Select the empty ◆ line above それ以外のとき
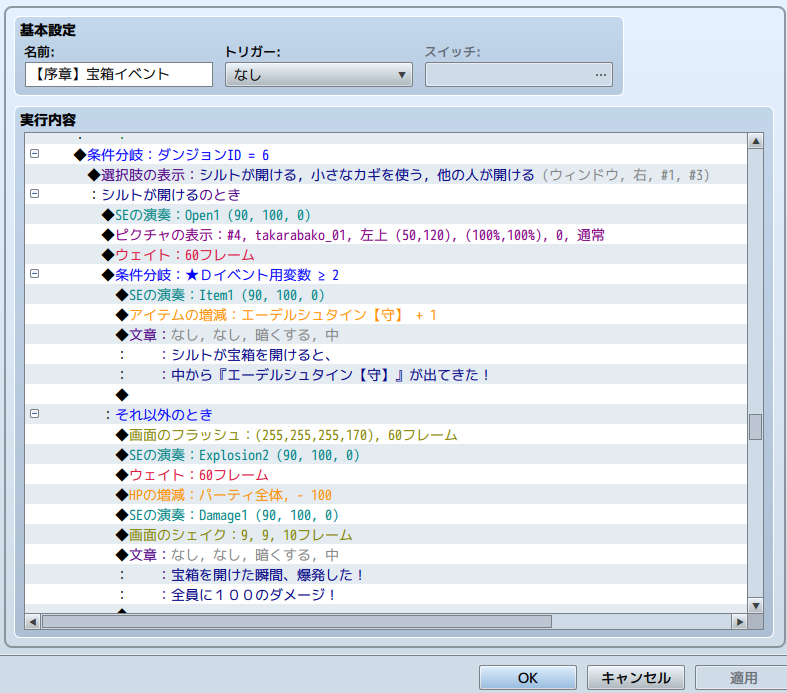 [385, 395]
